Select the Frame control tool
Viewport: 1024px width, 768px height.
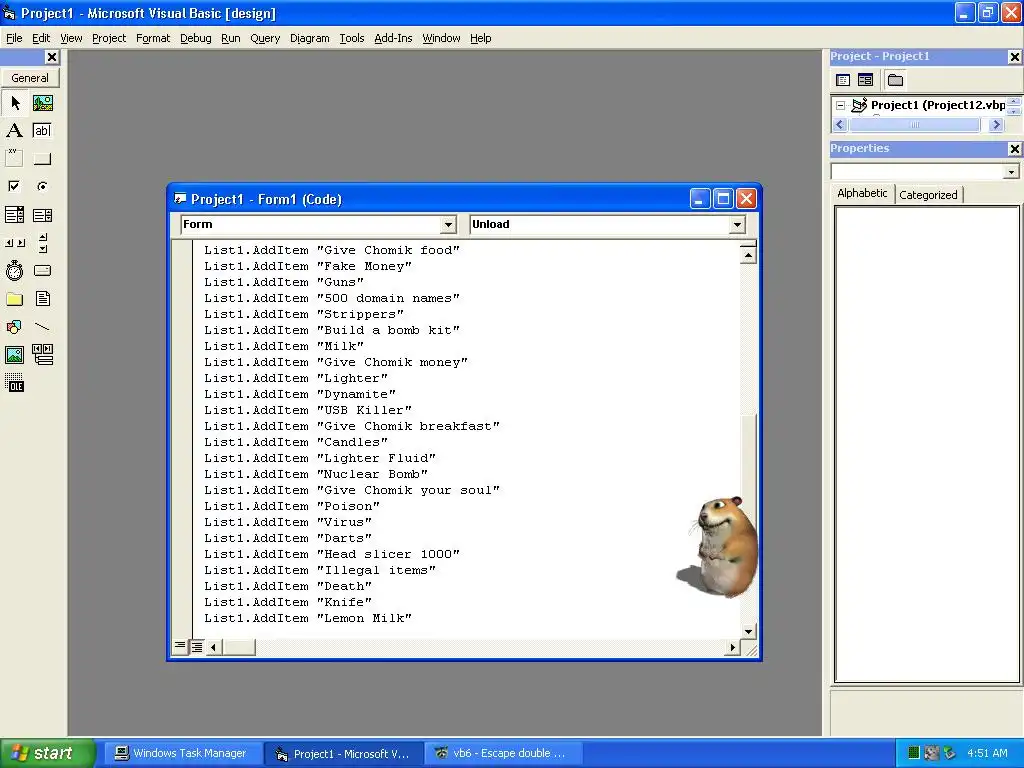click(x=14, y=159)
